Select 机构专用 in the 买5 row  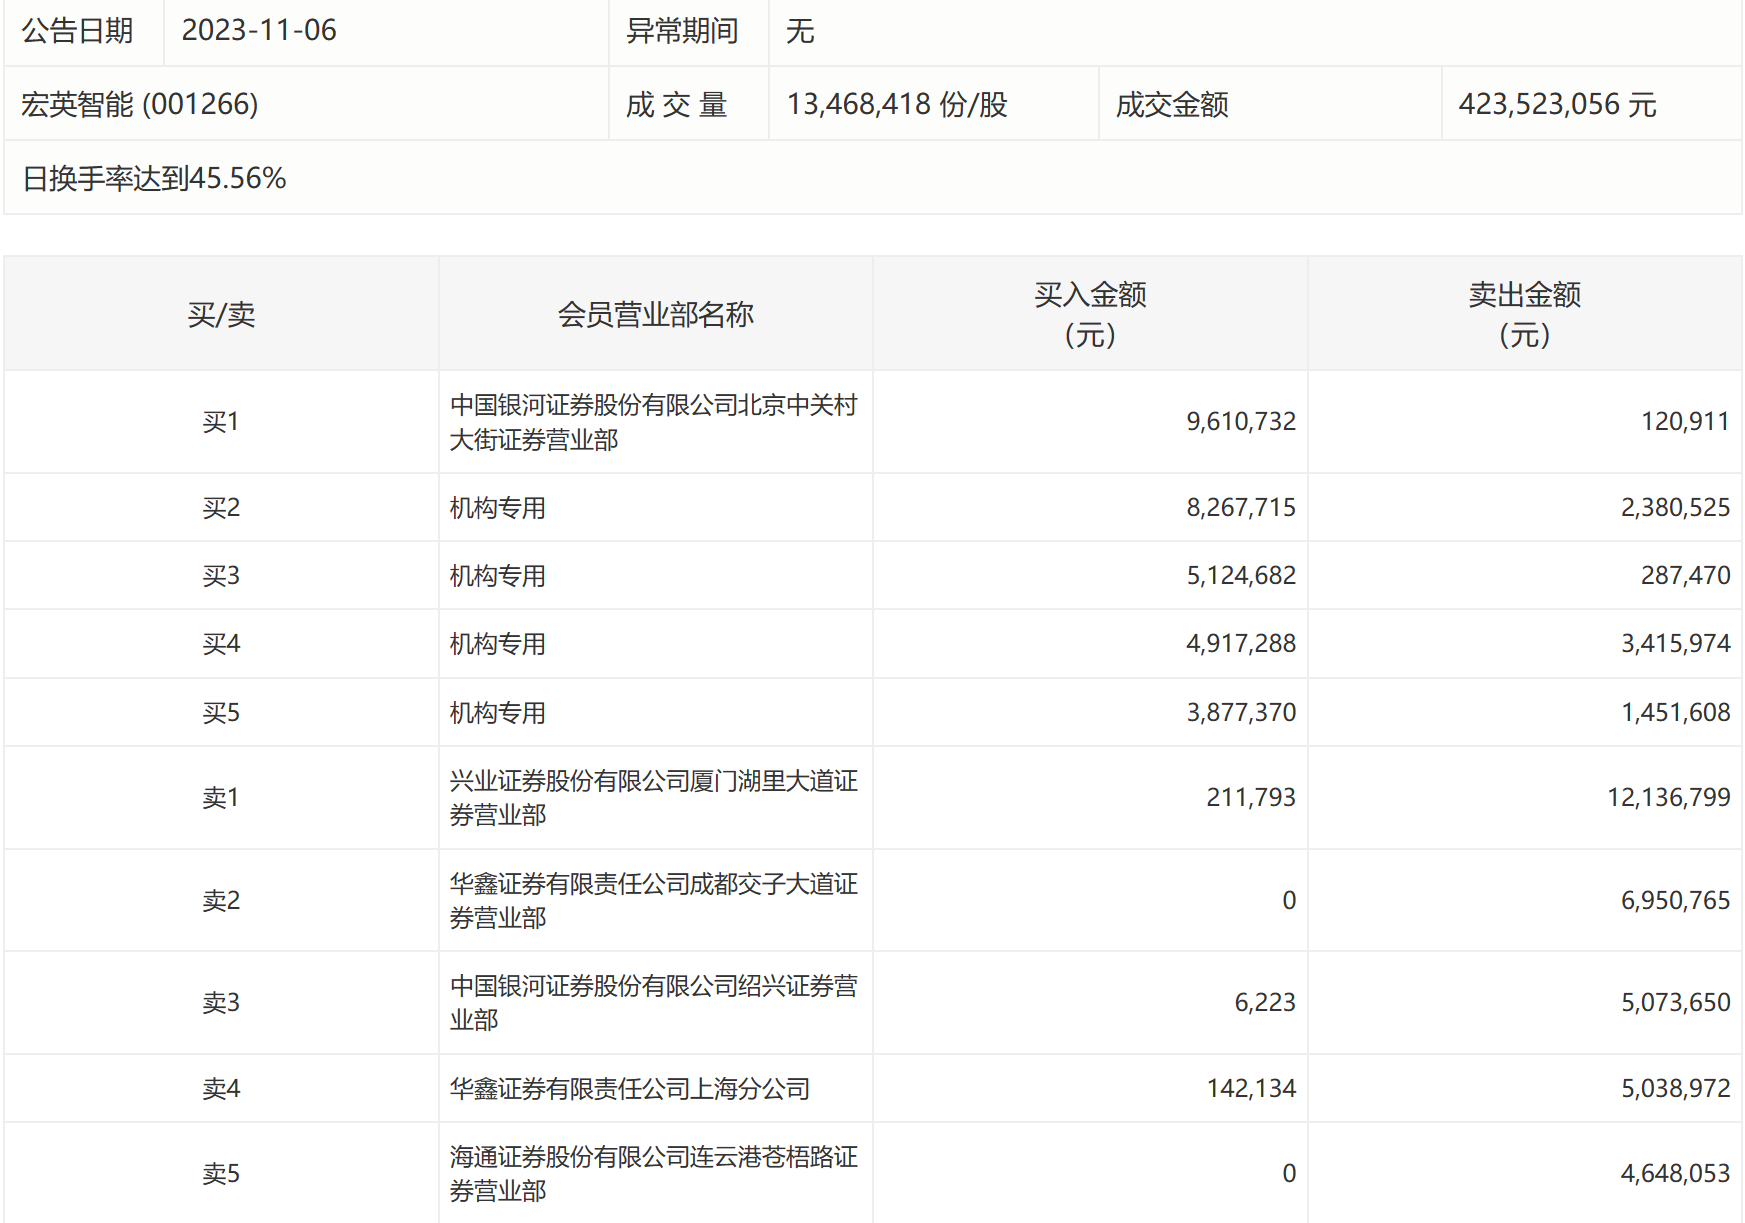[x=498, y=713]
